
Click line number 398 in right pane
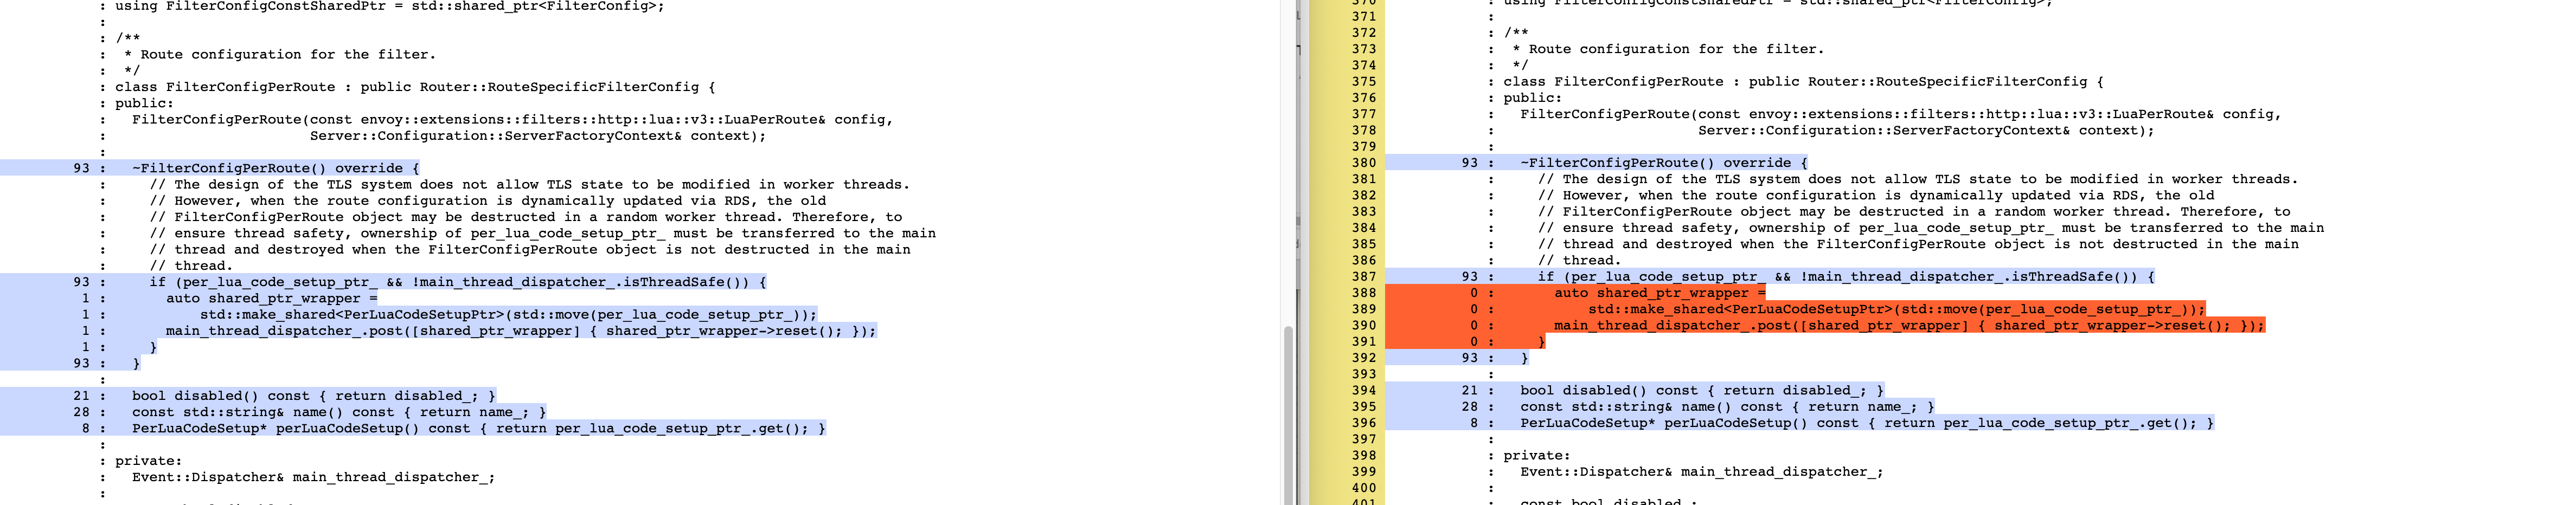(x=1364, y=456)
